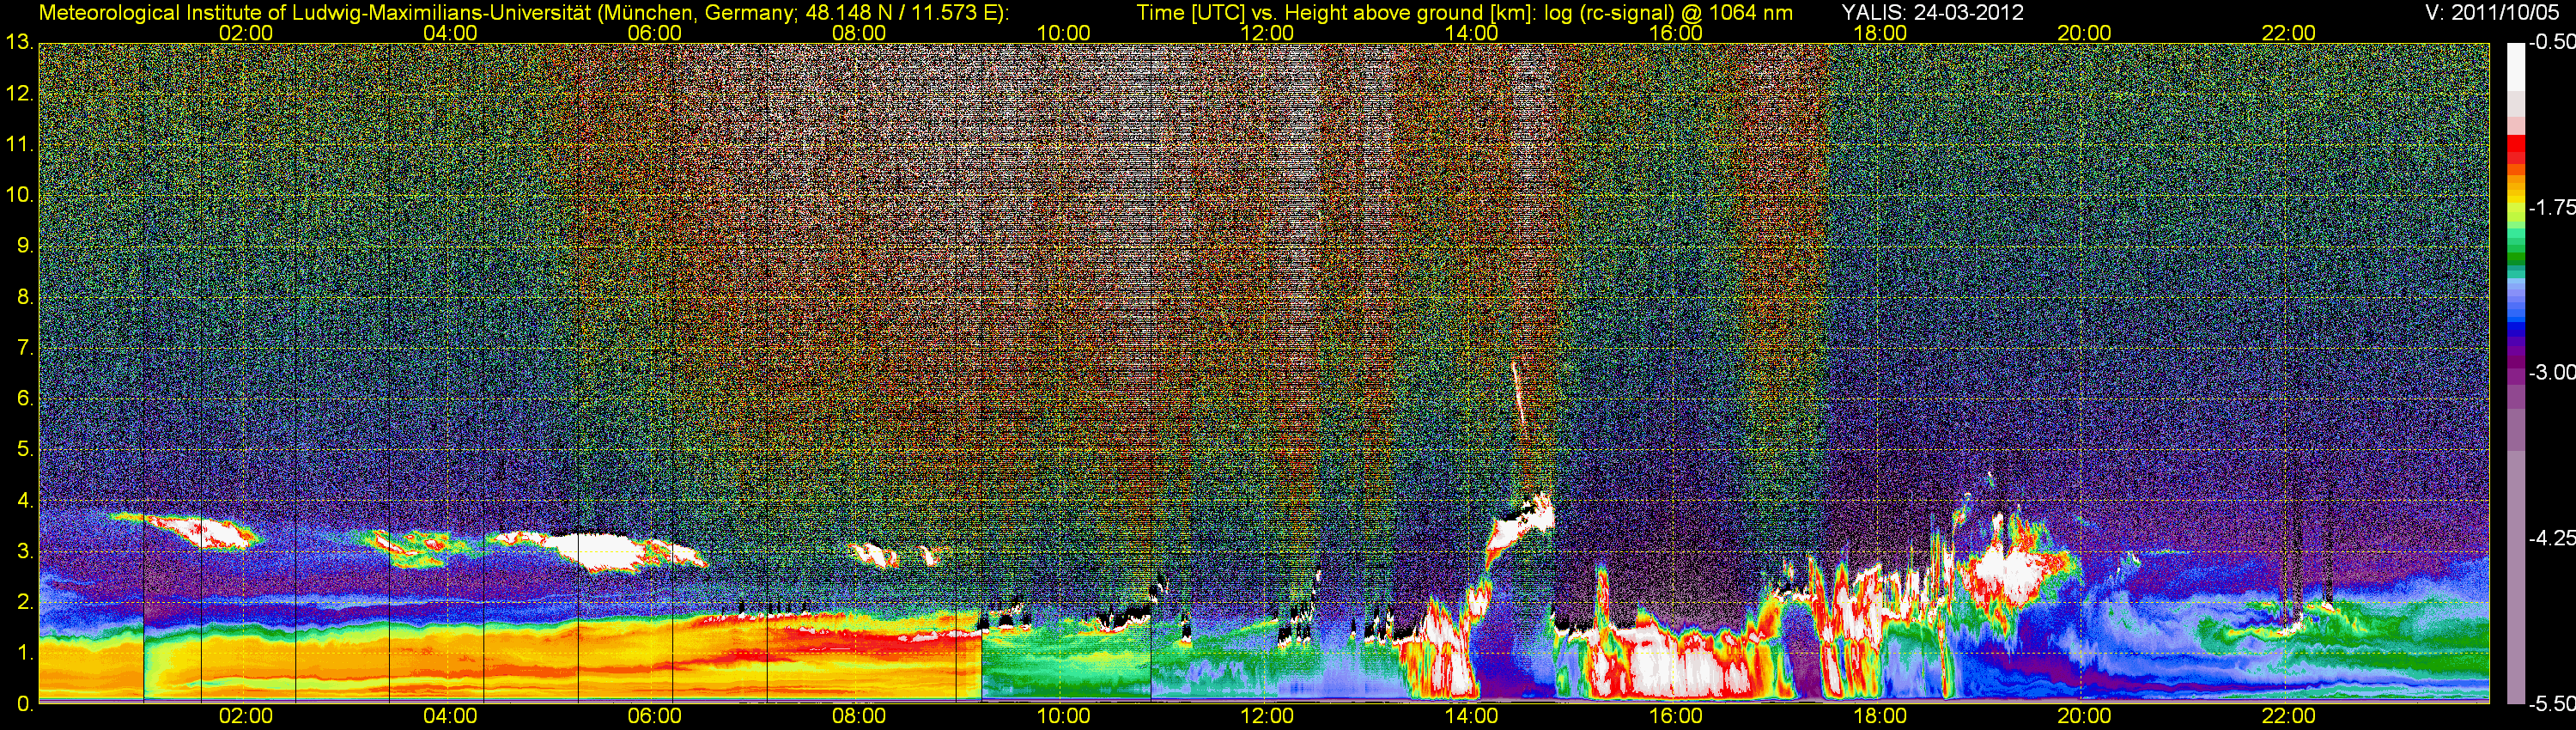The height and width of the screenshot is (730, 2576).
Task: Click the 12. height axis label
Action: pos(19,94)
